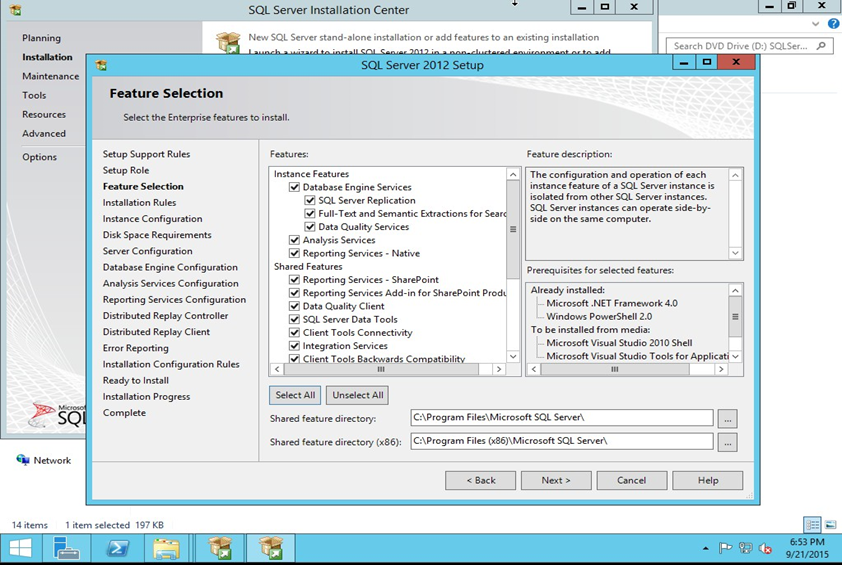Launch Server Manager from the taskbar
Image resolution: width=842 pixels, height=565 pixels.
tap(67, 548)
